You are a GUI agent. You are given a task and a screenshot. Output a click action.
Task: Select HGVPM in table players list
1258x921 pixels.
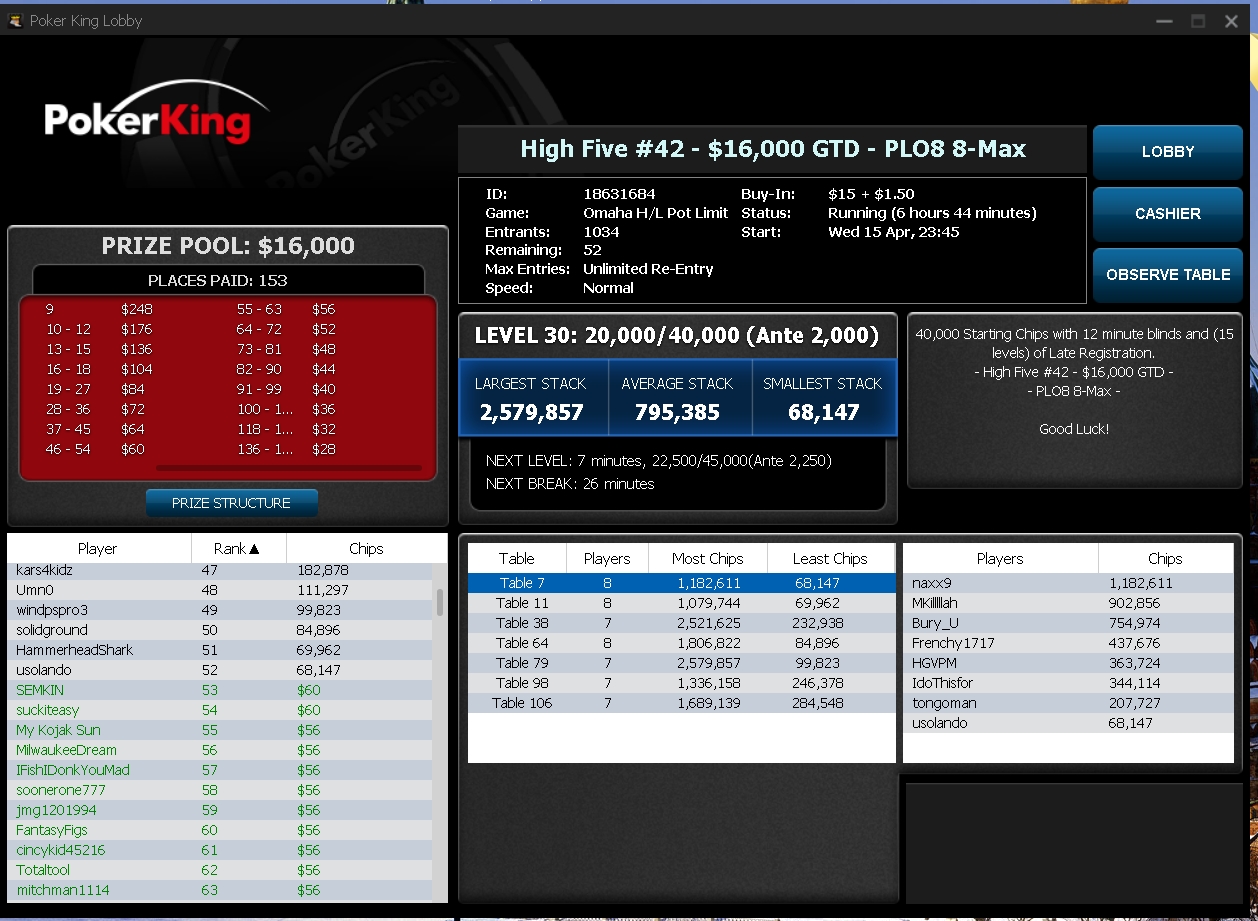tap(1068, 663)
